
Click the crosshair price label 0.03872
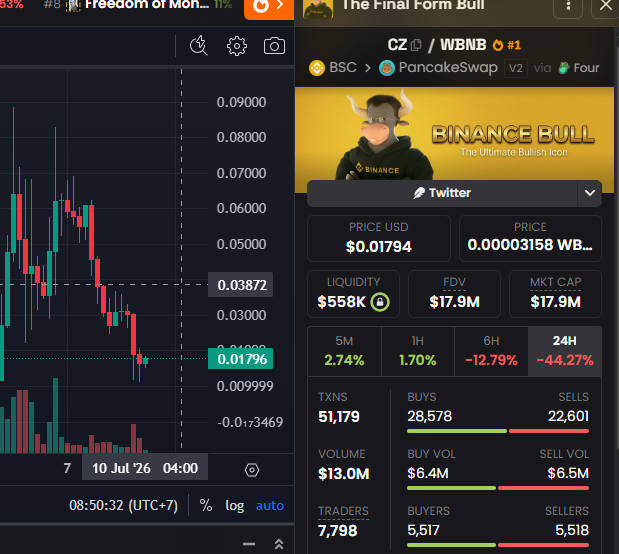pos(240,285)
